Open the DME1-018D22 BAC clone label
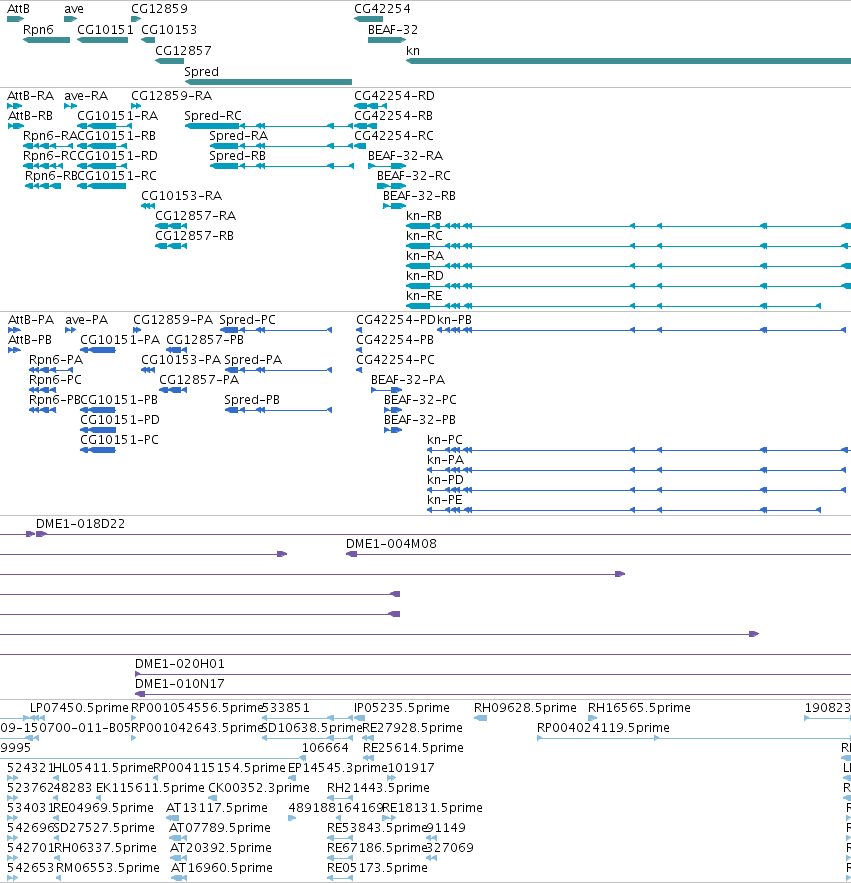 click(x=81, y=524)
